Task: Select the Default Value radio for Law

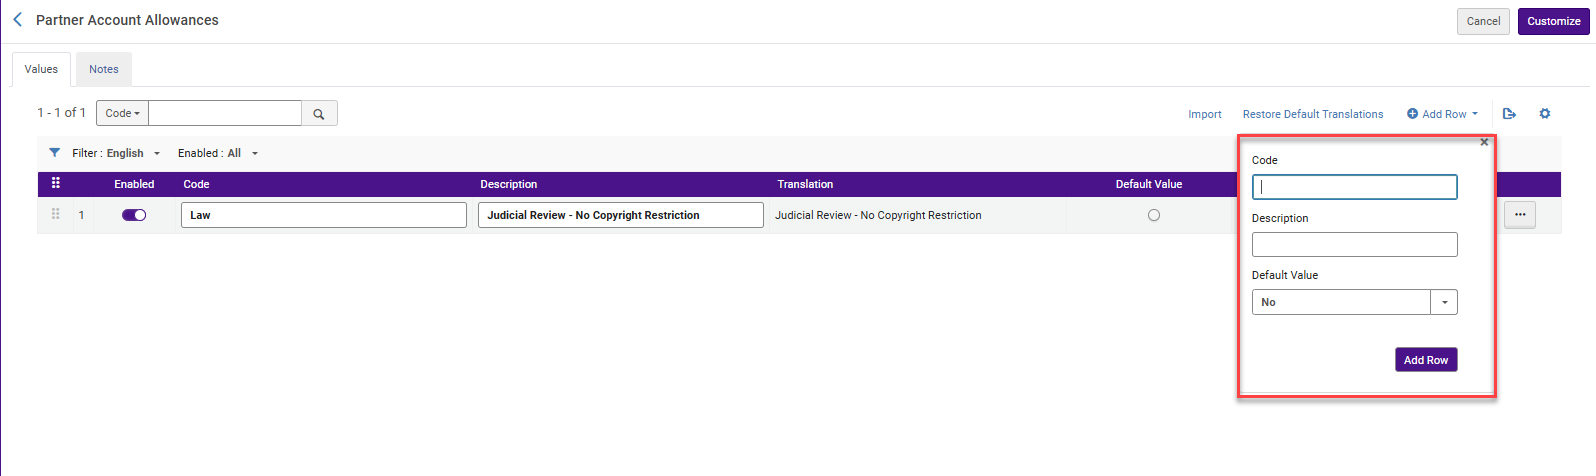Action: pyautogui.click(x=1154, y=215)
